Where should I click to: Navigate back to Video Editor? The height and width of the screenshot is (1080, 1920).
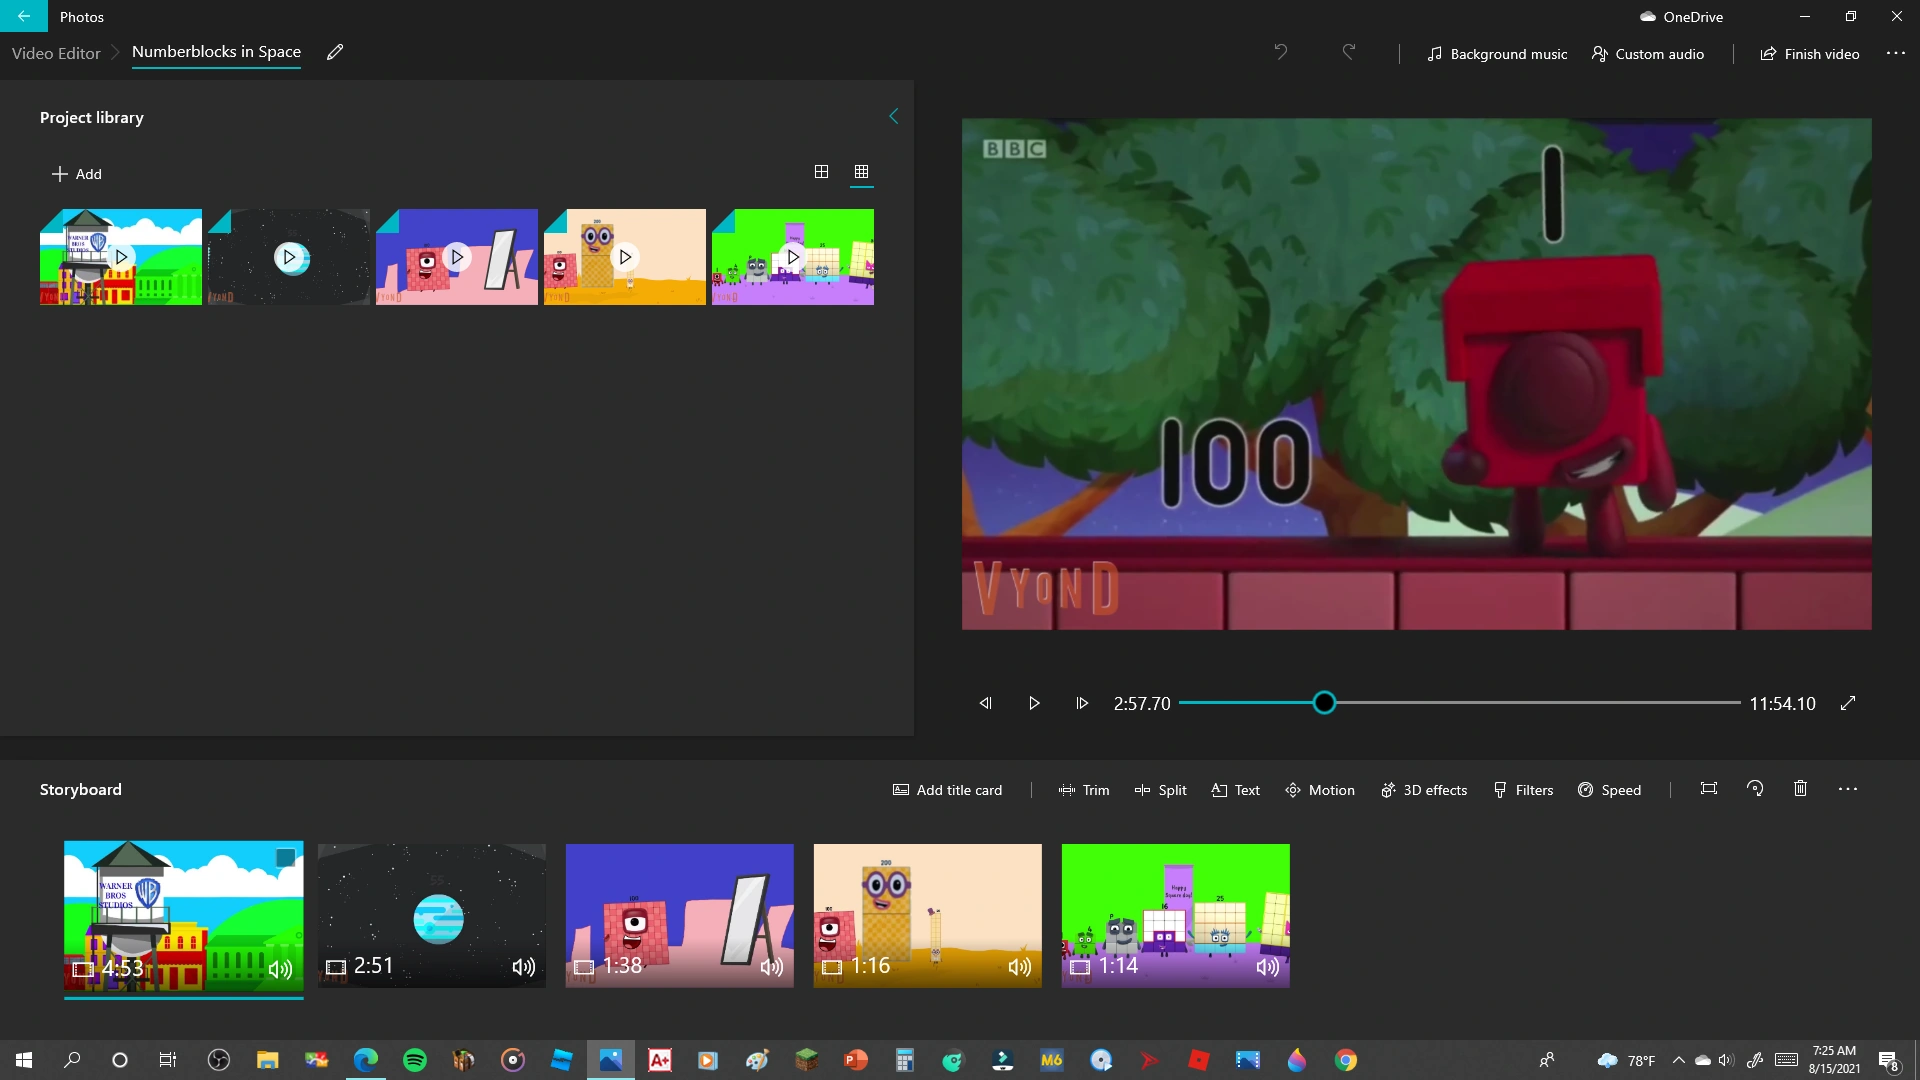tap(55, 53)
